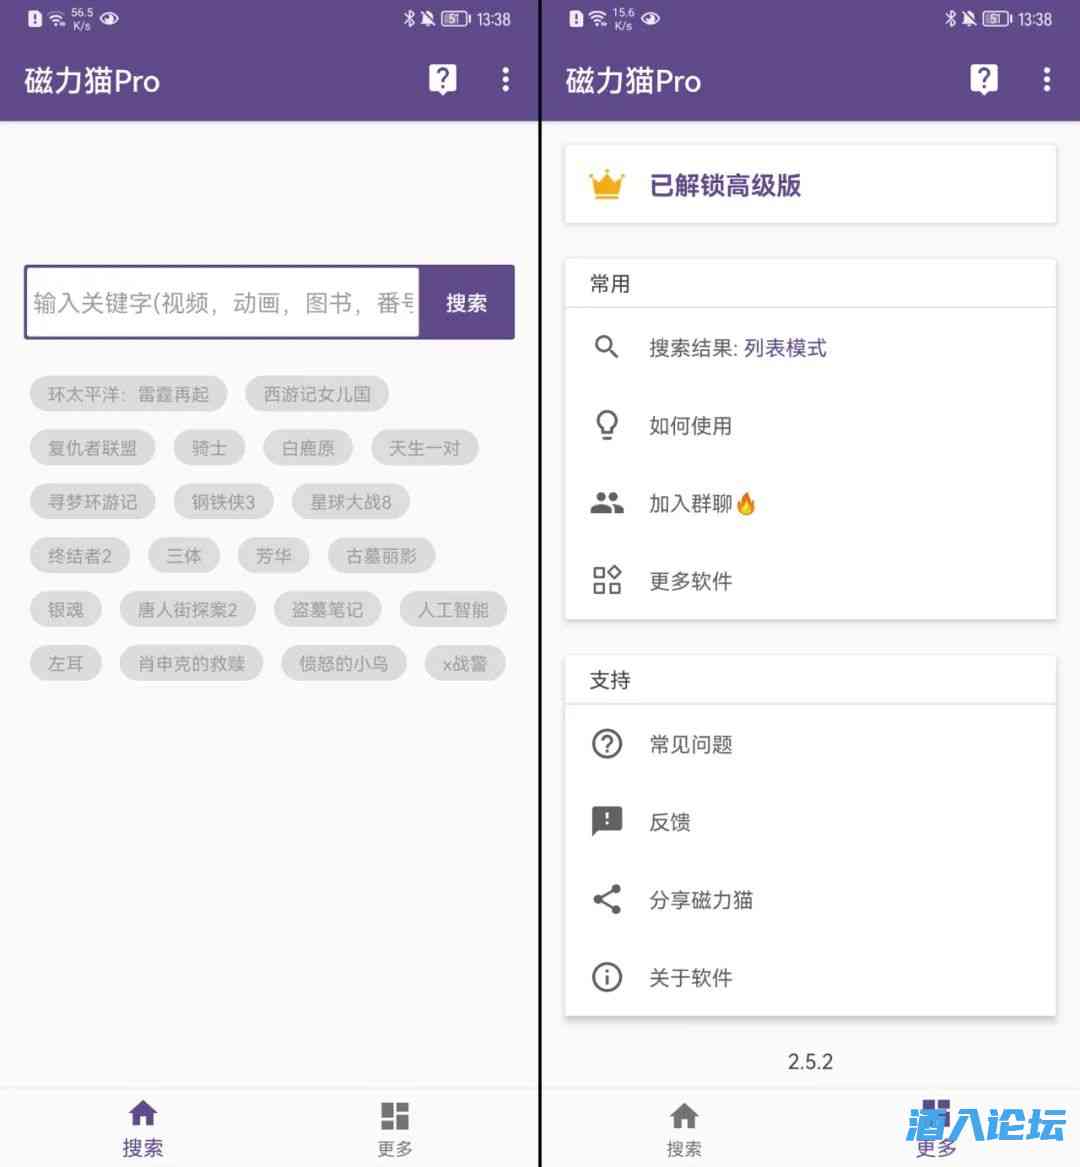Tap the help icon in left screen header
This screenshot has width=1080, height=1167.
tap(442, 80)
